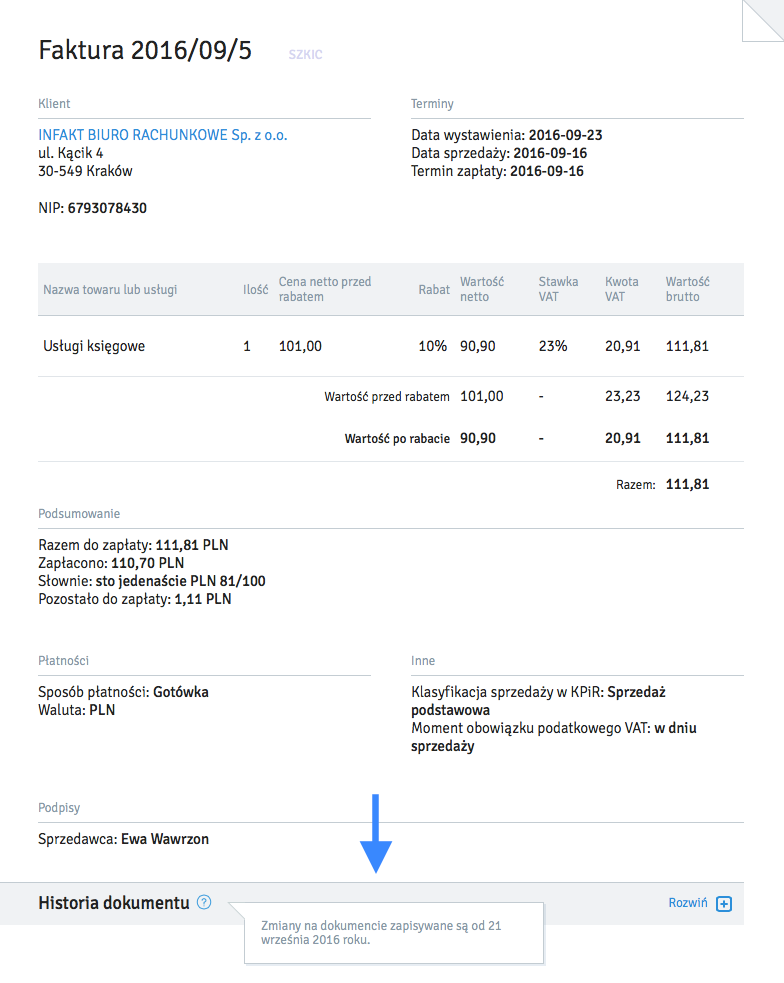Click the Sprzedawca name Ewa Wawrzon
This screenshot has height=983, width=784.
[x=165, y=839]
